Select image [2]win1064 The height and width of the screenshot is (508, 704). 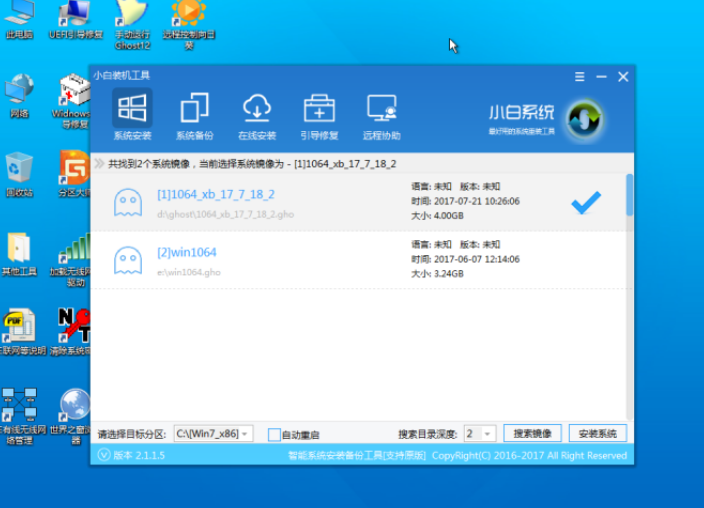click(x=358, y=260)
